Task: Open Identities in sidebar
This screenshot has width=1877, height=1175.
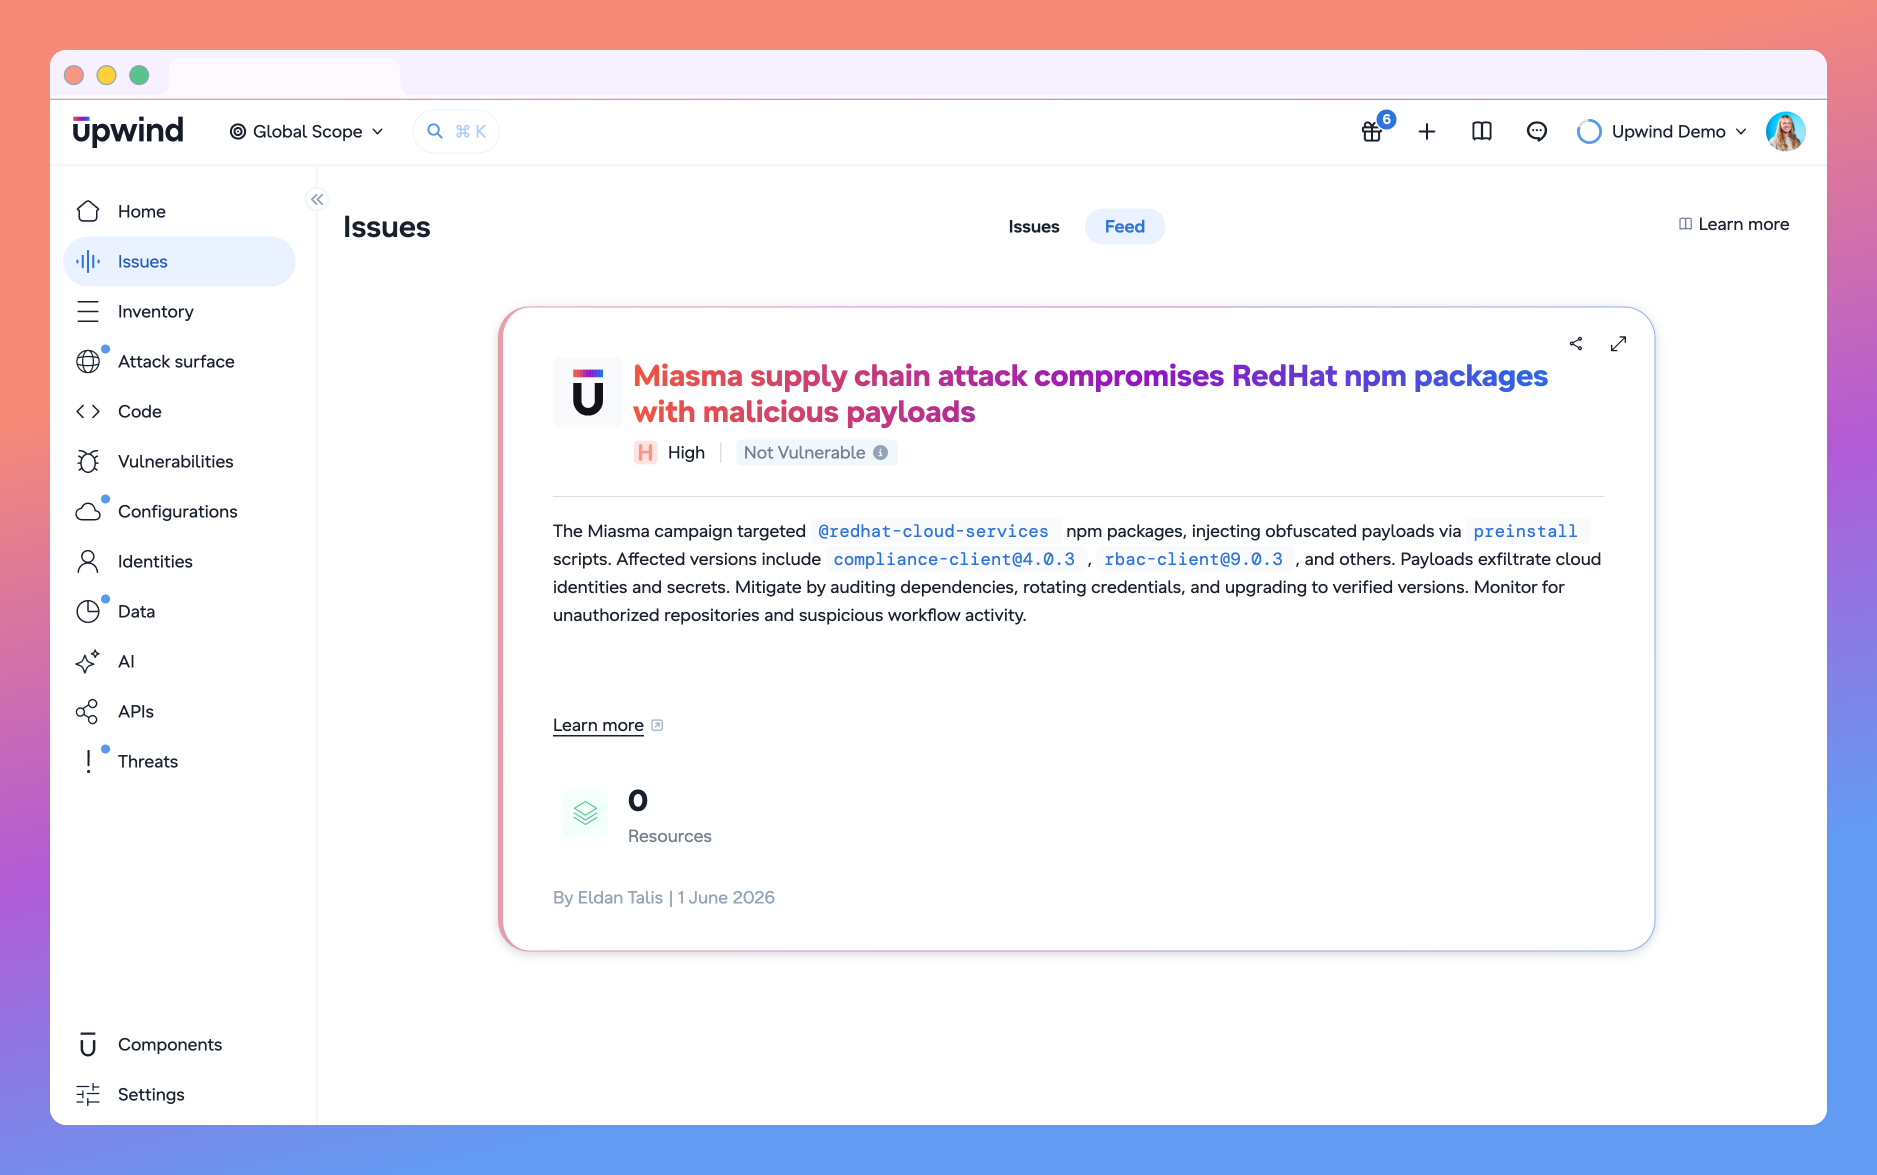Action: pos(180,561)
